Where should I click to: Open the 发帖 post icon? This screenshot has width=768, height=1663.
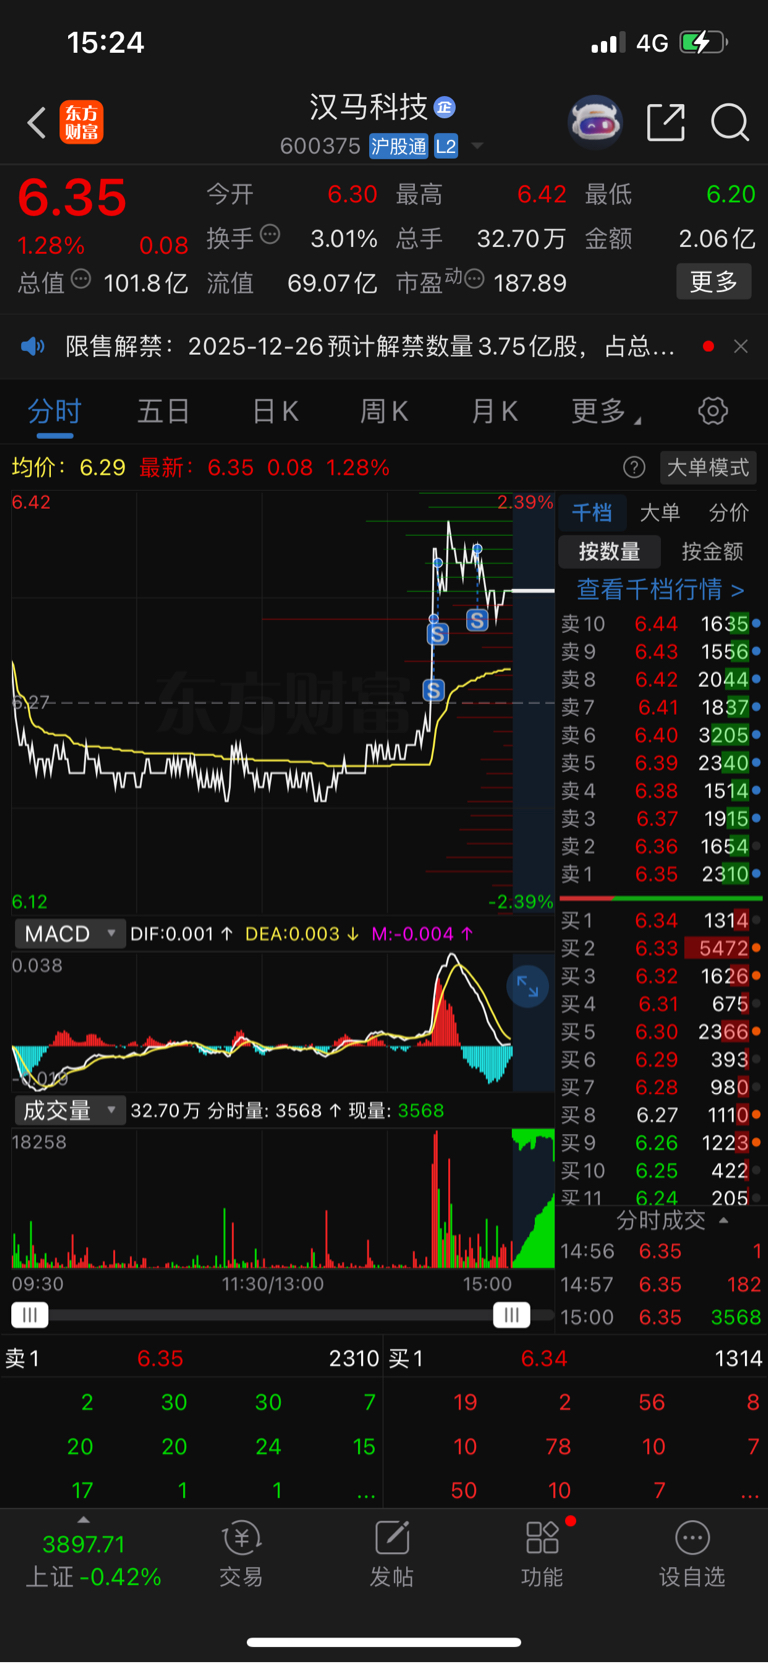pyautogui.click(x=392, y=1555)
